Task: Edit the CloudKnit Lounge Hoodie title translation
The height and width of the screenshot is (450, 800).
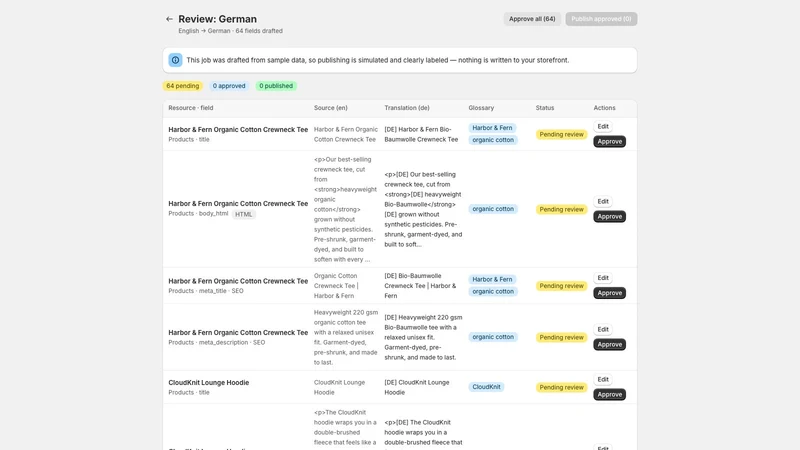Action: [603, 380]
